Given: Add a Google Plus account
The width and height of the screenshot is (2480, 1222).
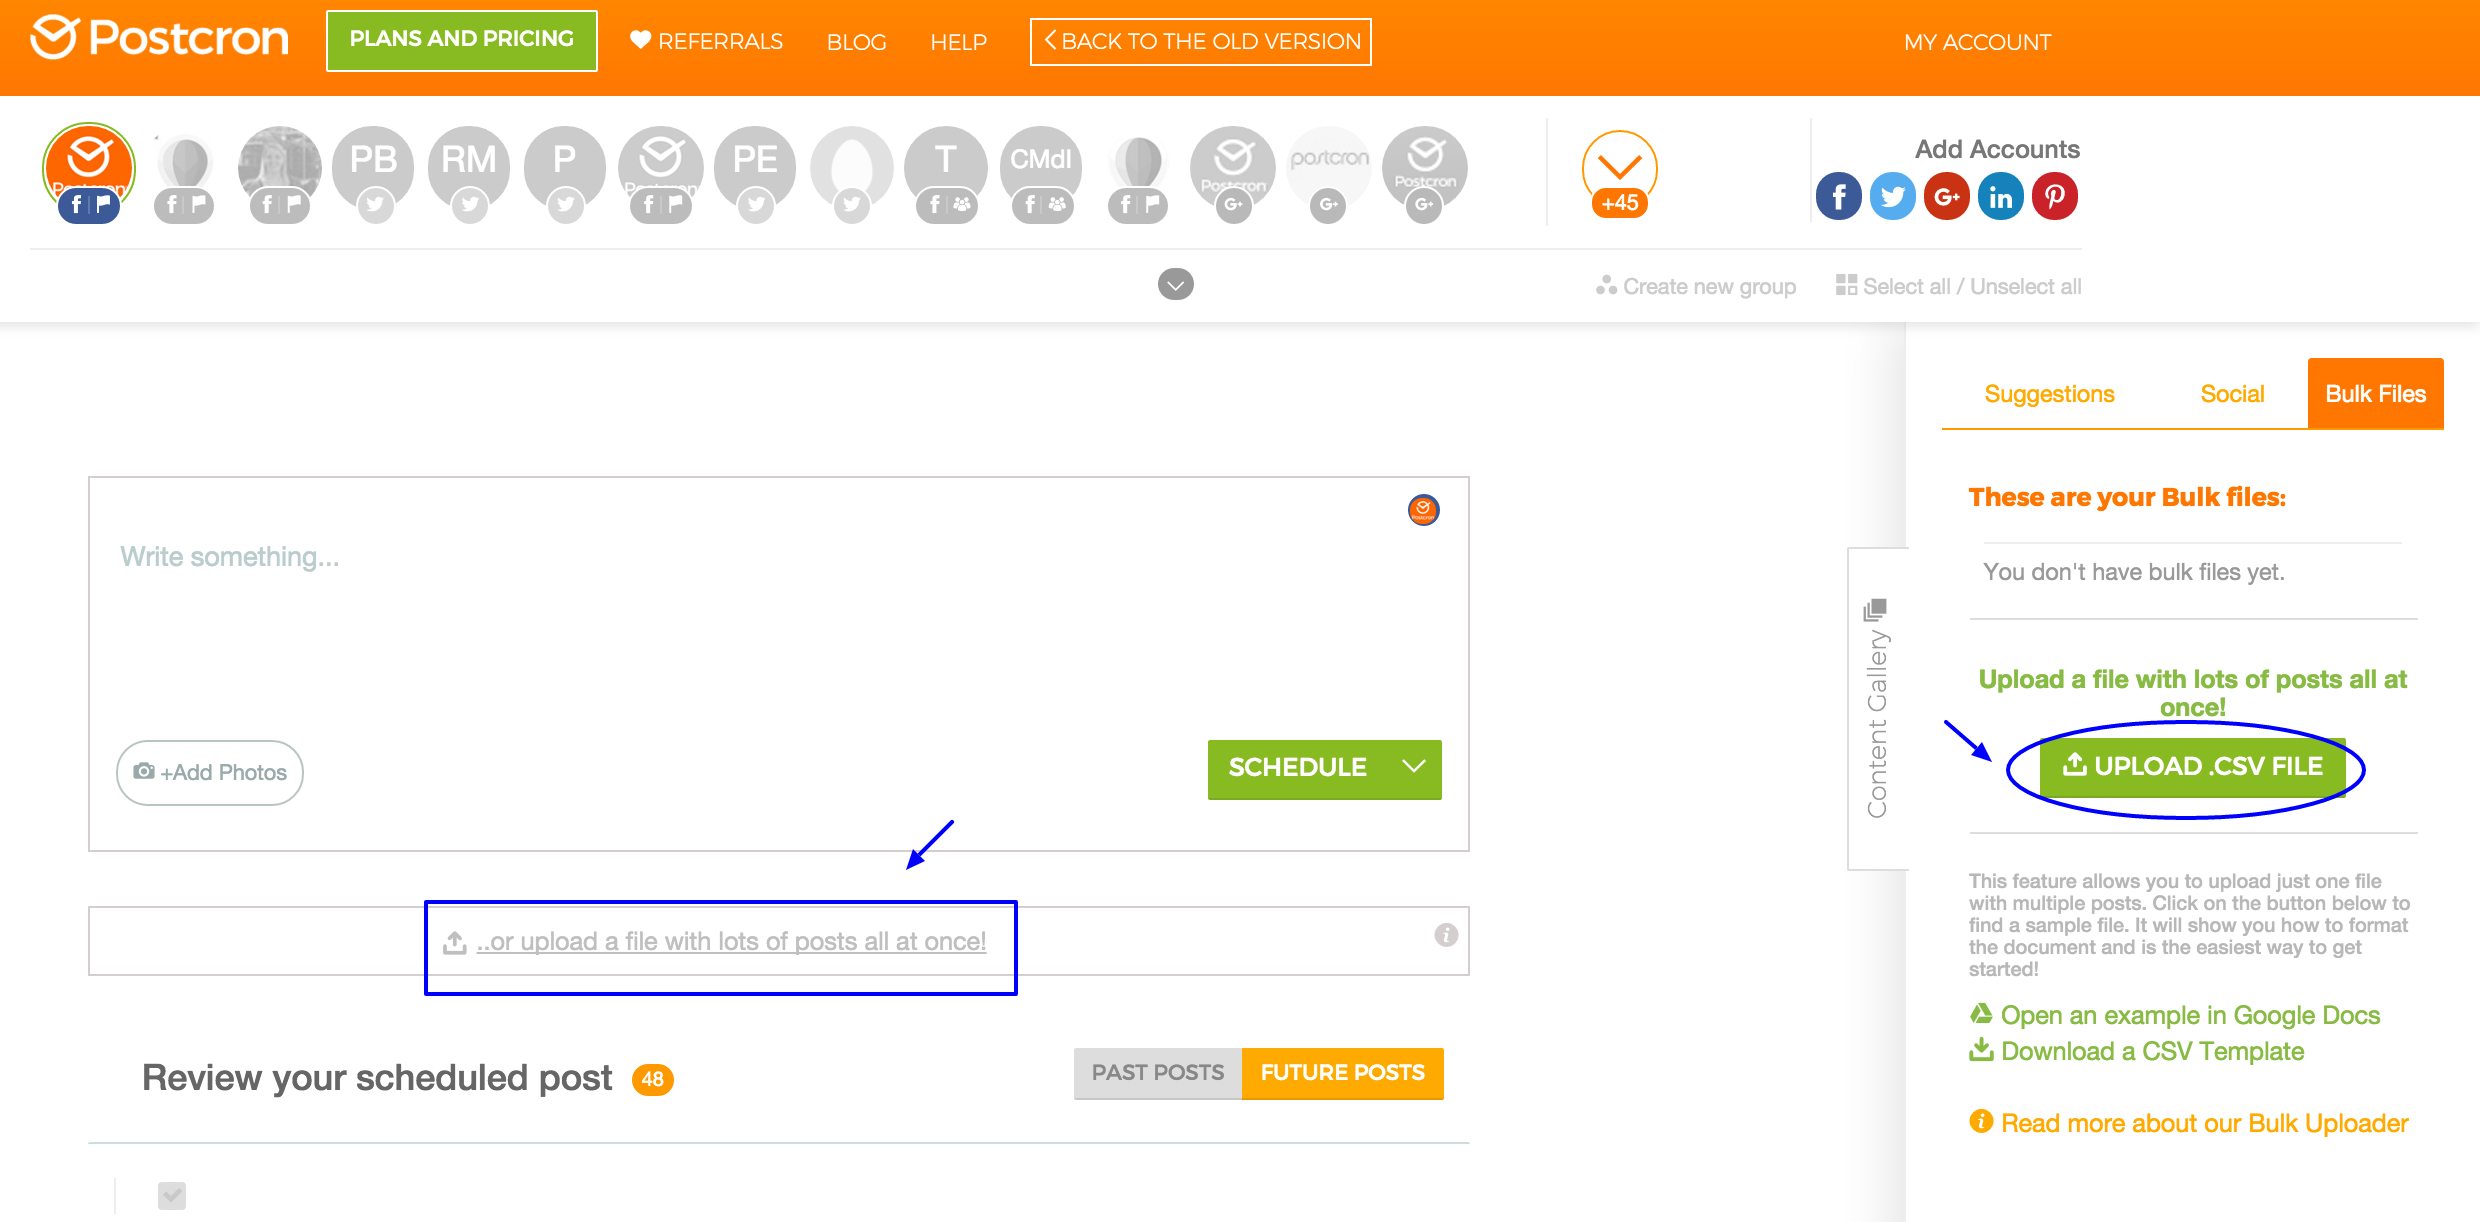Looking at the screenshot, I should coord(1946,196).
